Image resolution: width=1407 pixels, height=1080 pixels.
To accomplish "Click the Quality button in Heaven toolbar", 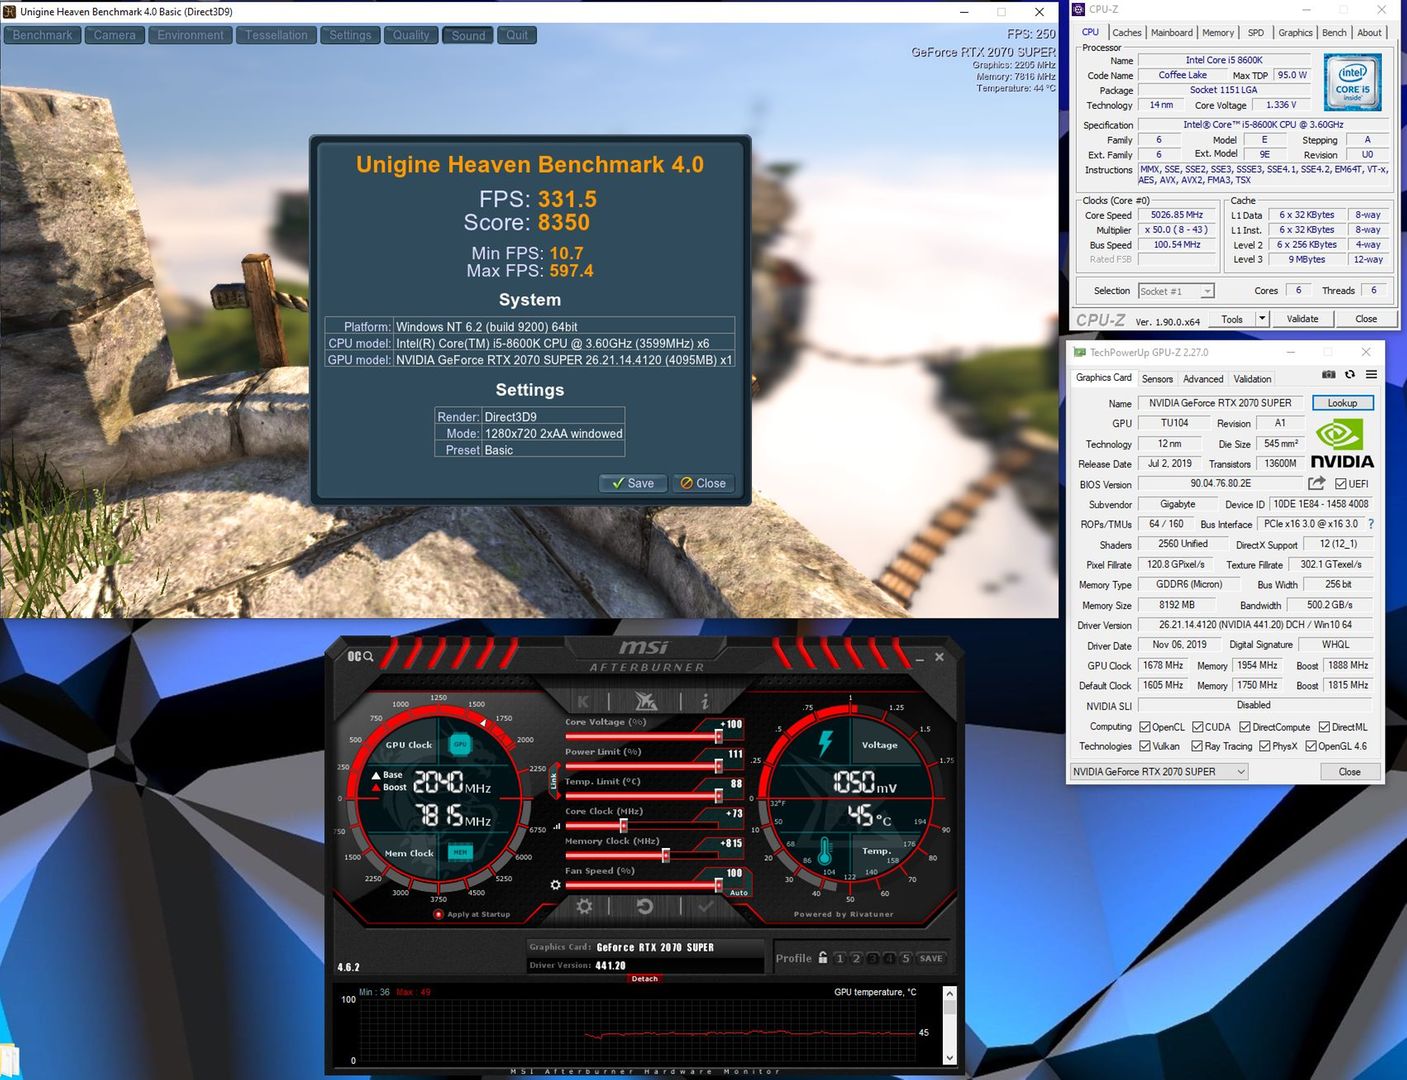I will [410, 35].
